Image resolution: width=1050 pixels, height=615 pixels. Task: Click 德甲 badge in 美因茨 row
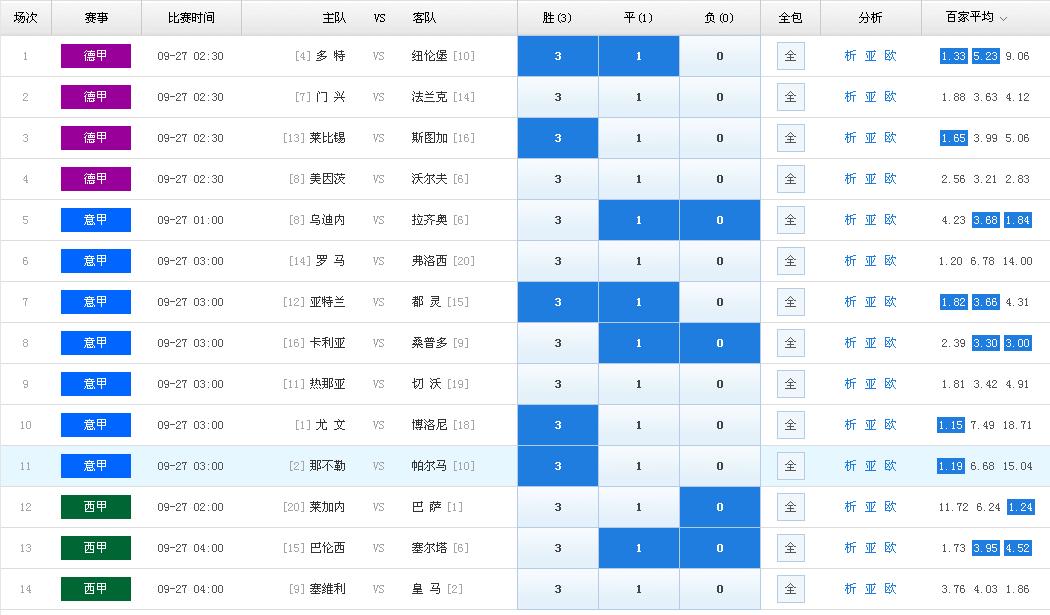tap(96, 179)
